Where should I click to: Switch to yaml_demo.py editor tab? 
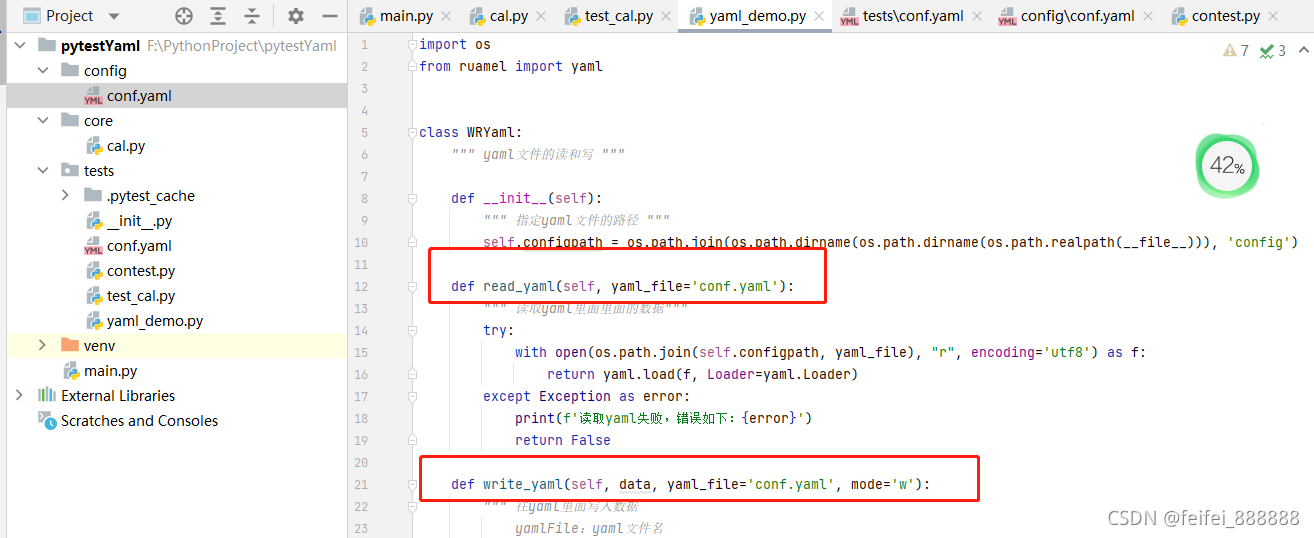pos(756,16)
